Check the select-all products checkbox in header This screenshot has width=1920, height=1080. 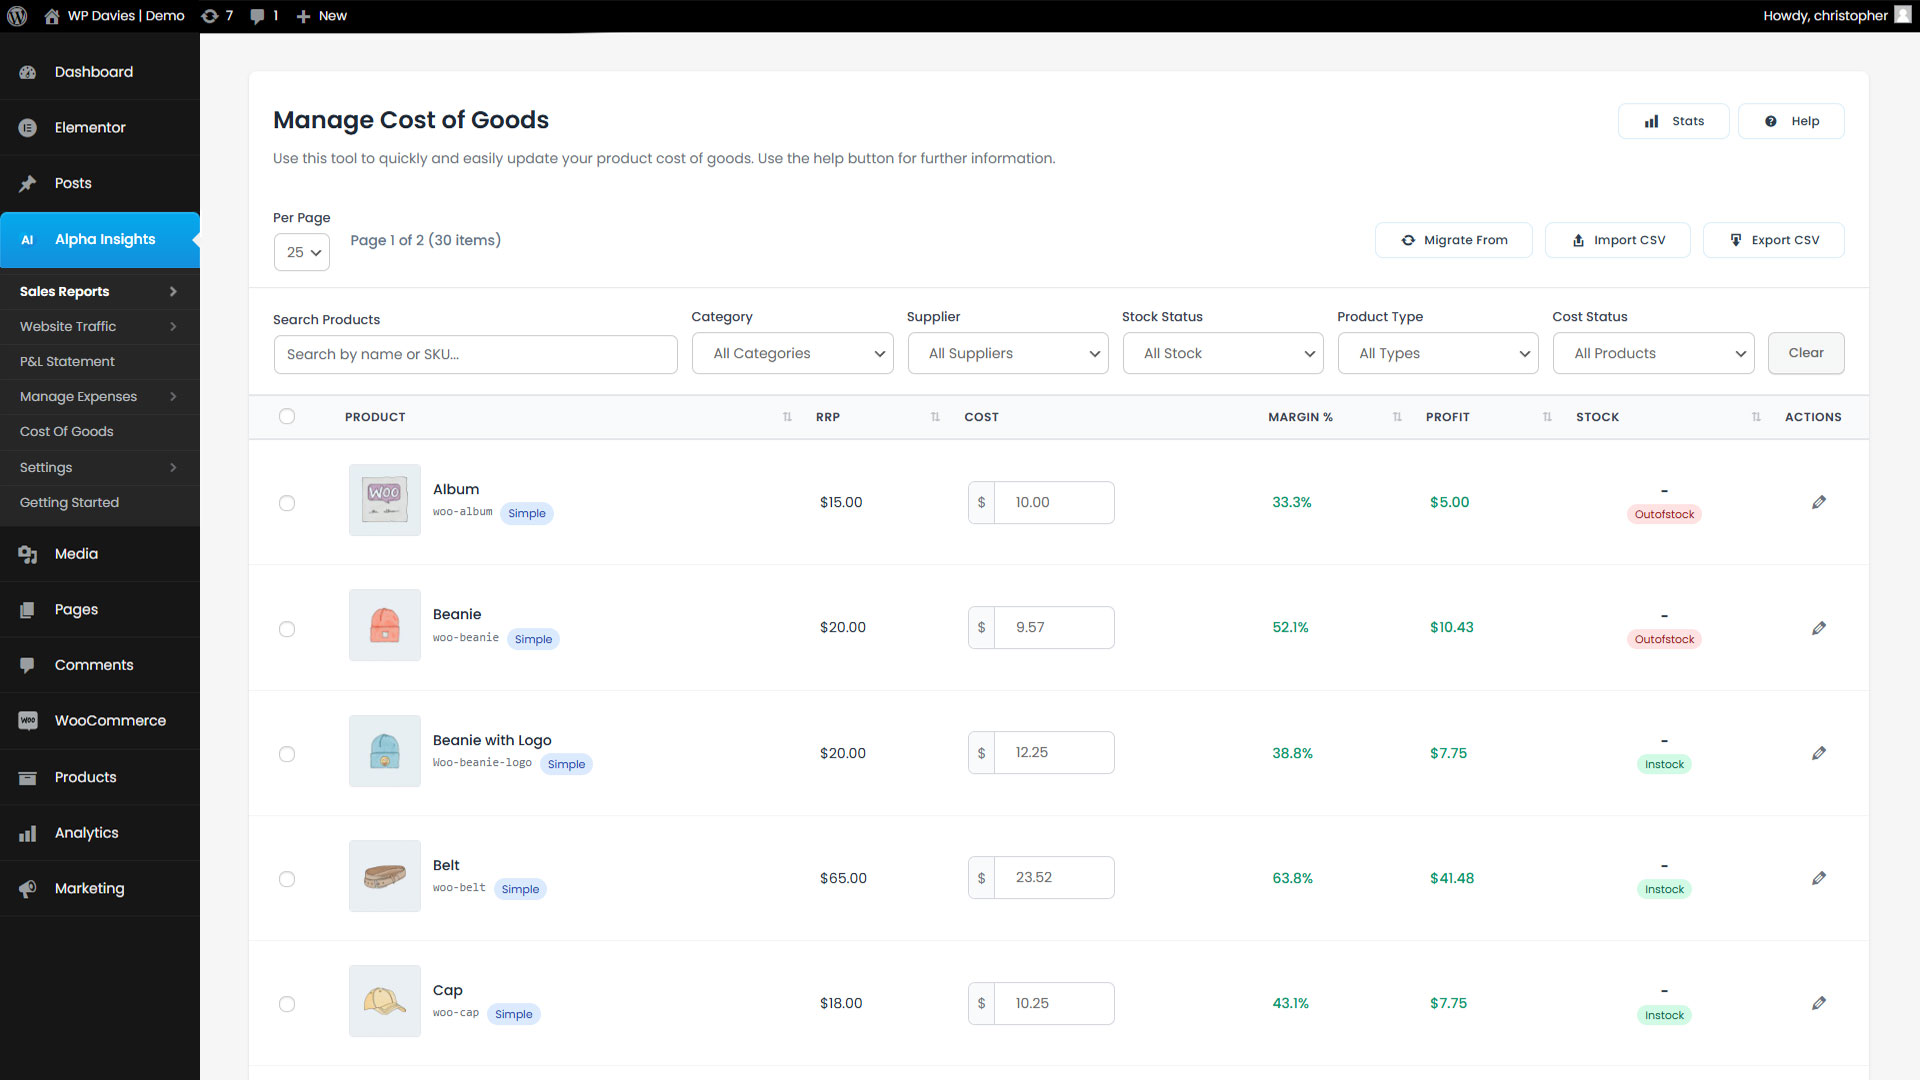[287, 416]
